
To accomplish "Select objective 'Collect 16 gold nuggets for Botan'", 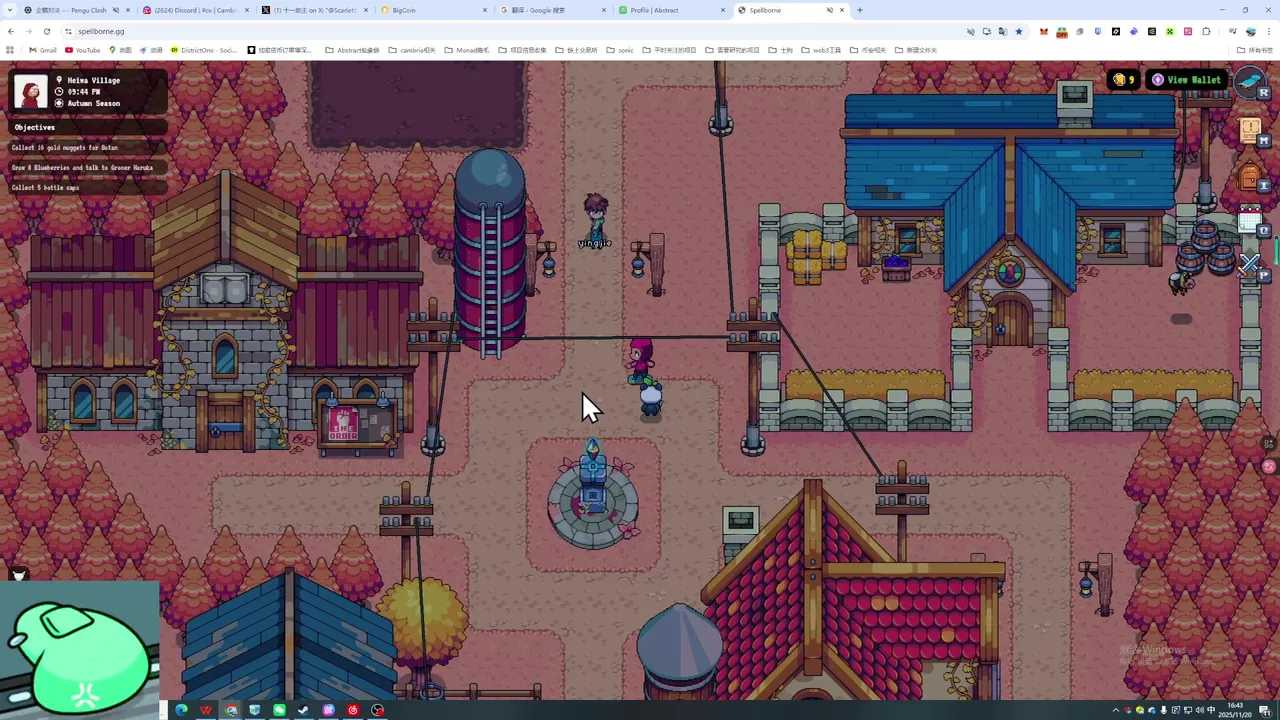I will click(x=88, y=147).
